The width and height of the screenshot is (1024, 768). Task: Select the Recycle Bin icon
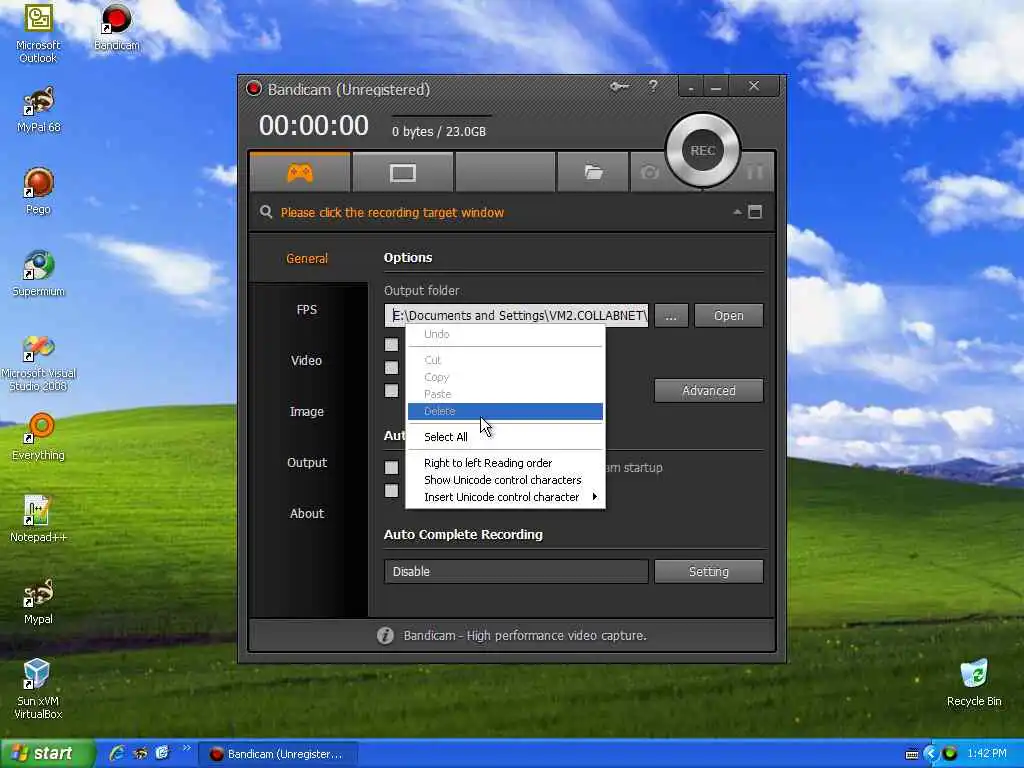tap(974, 683)
